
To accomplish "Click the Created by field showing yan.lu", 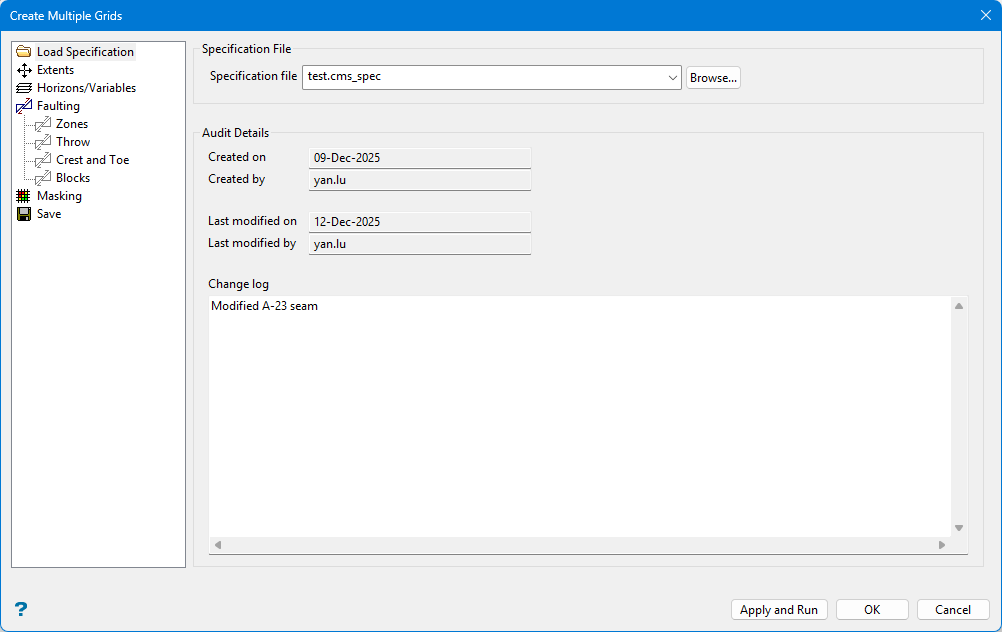I will (x=419, y=180).
